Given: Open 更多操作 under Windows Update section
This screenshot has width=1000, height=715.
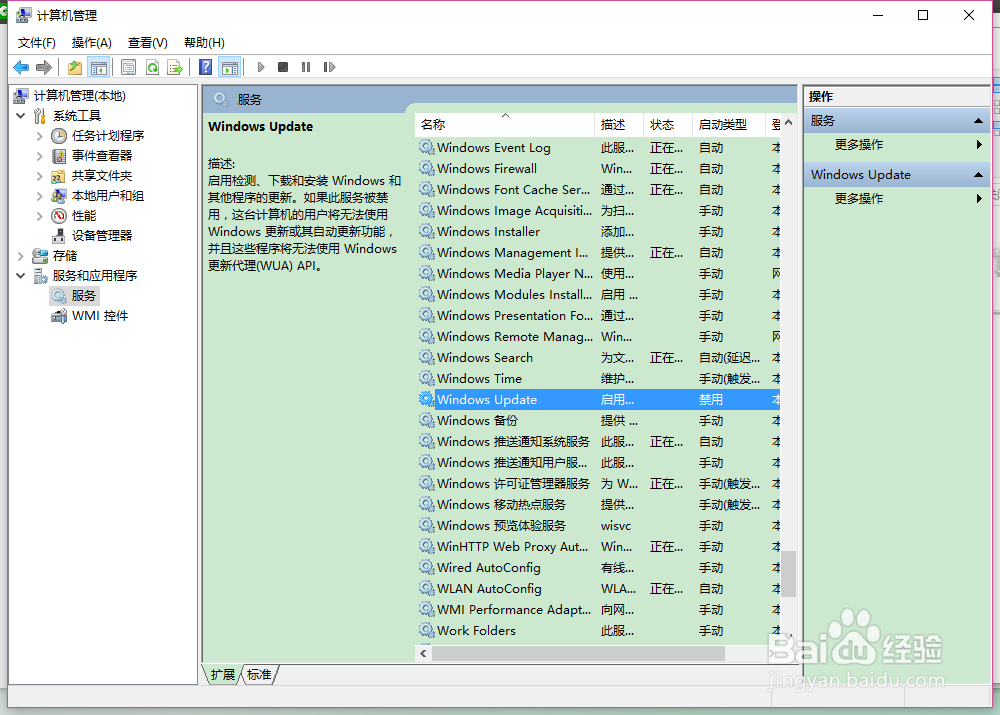Looking at the screenshot, I should 859,199.
